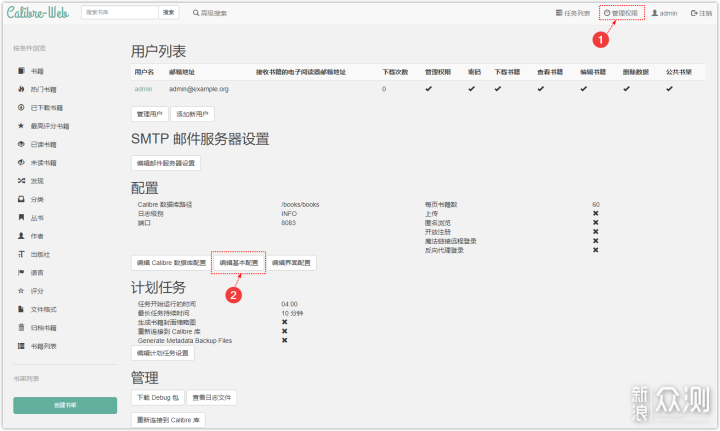
Task: Click 下载 Debug 包 button
Action: [158, 397]
